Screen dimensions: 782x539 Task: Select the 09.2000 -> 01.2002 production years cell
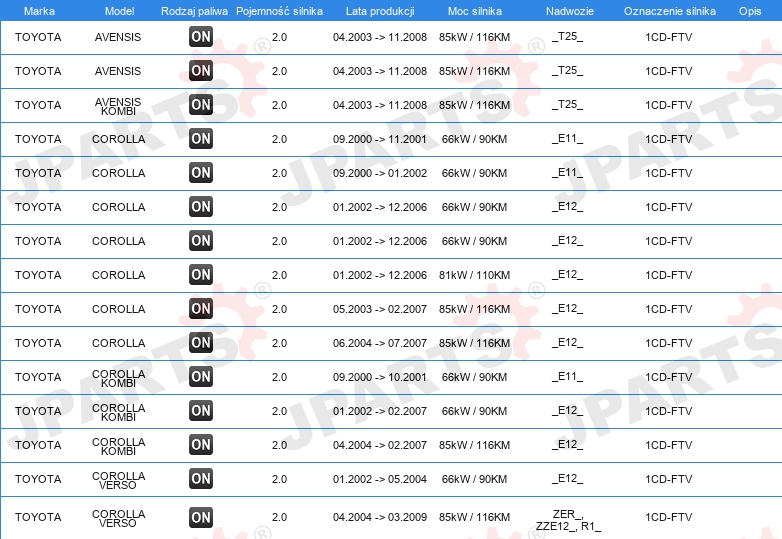(x=380, y=173)
